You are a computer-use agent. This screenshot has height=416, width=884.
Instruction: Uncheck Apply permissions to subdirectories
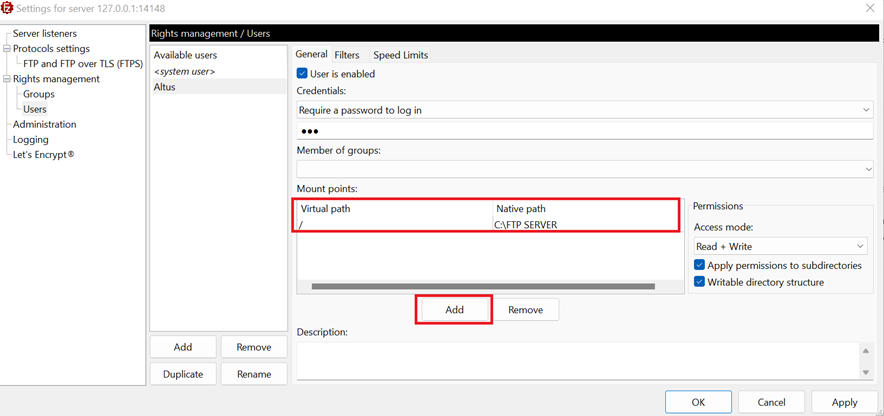[x=699, y=265]
